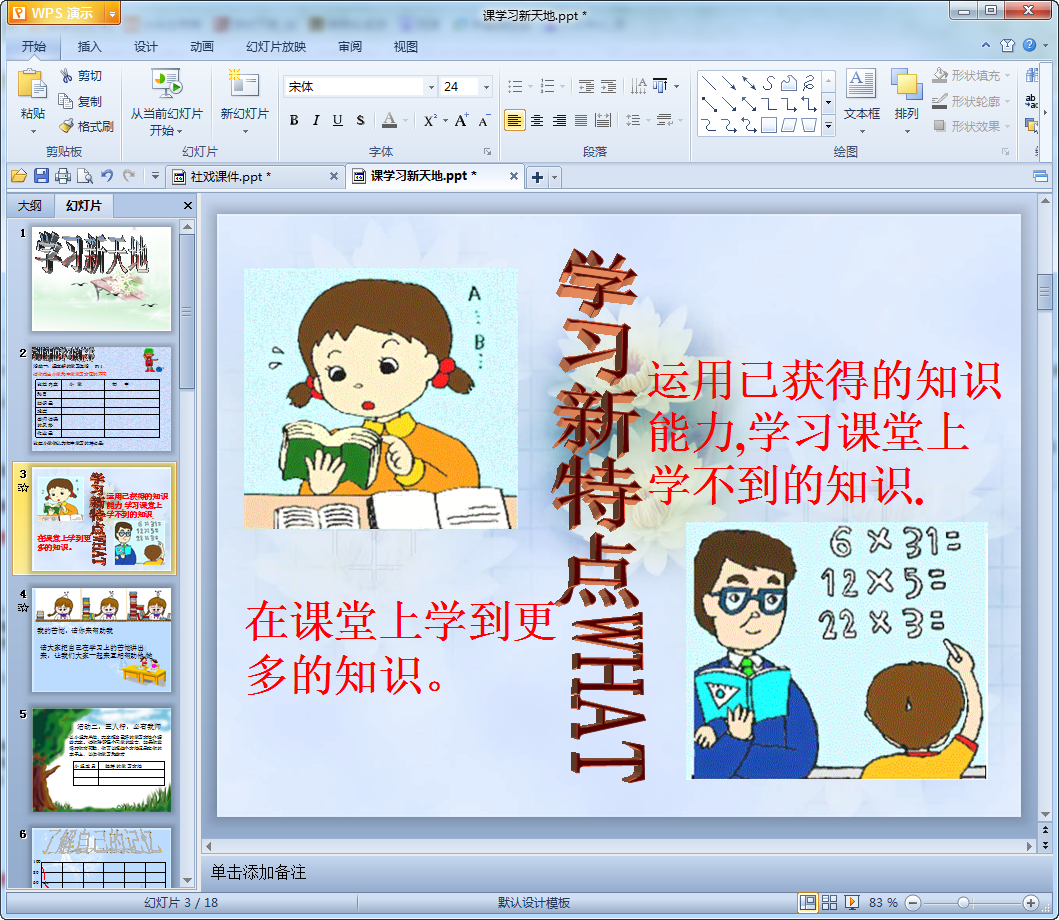
Task: Click the numbered list icon
Action: pos(548,86)
